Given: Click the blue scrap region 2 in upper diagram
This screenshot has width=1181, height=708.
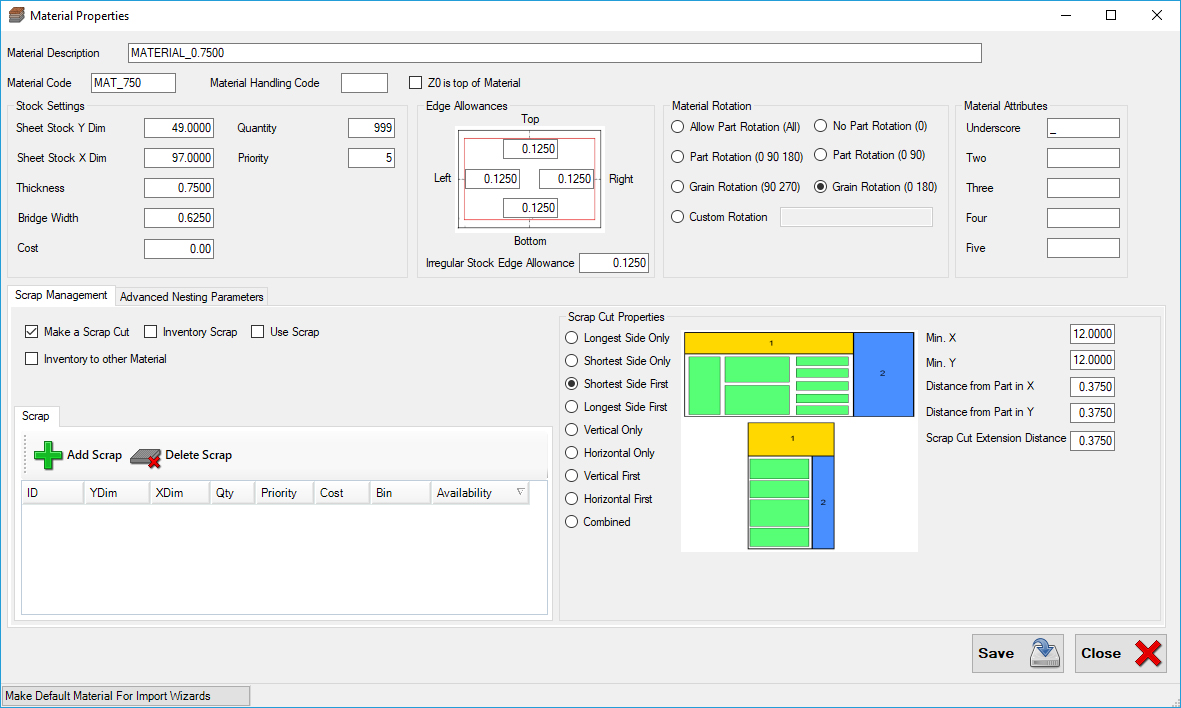Looking at the screenshot, I should (x=883, y=373).
